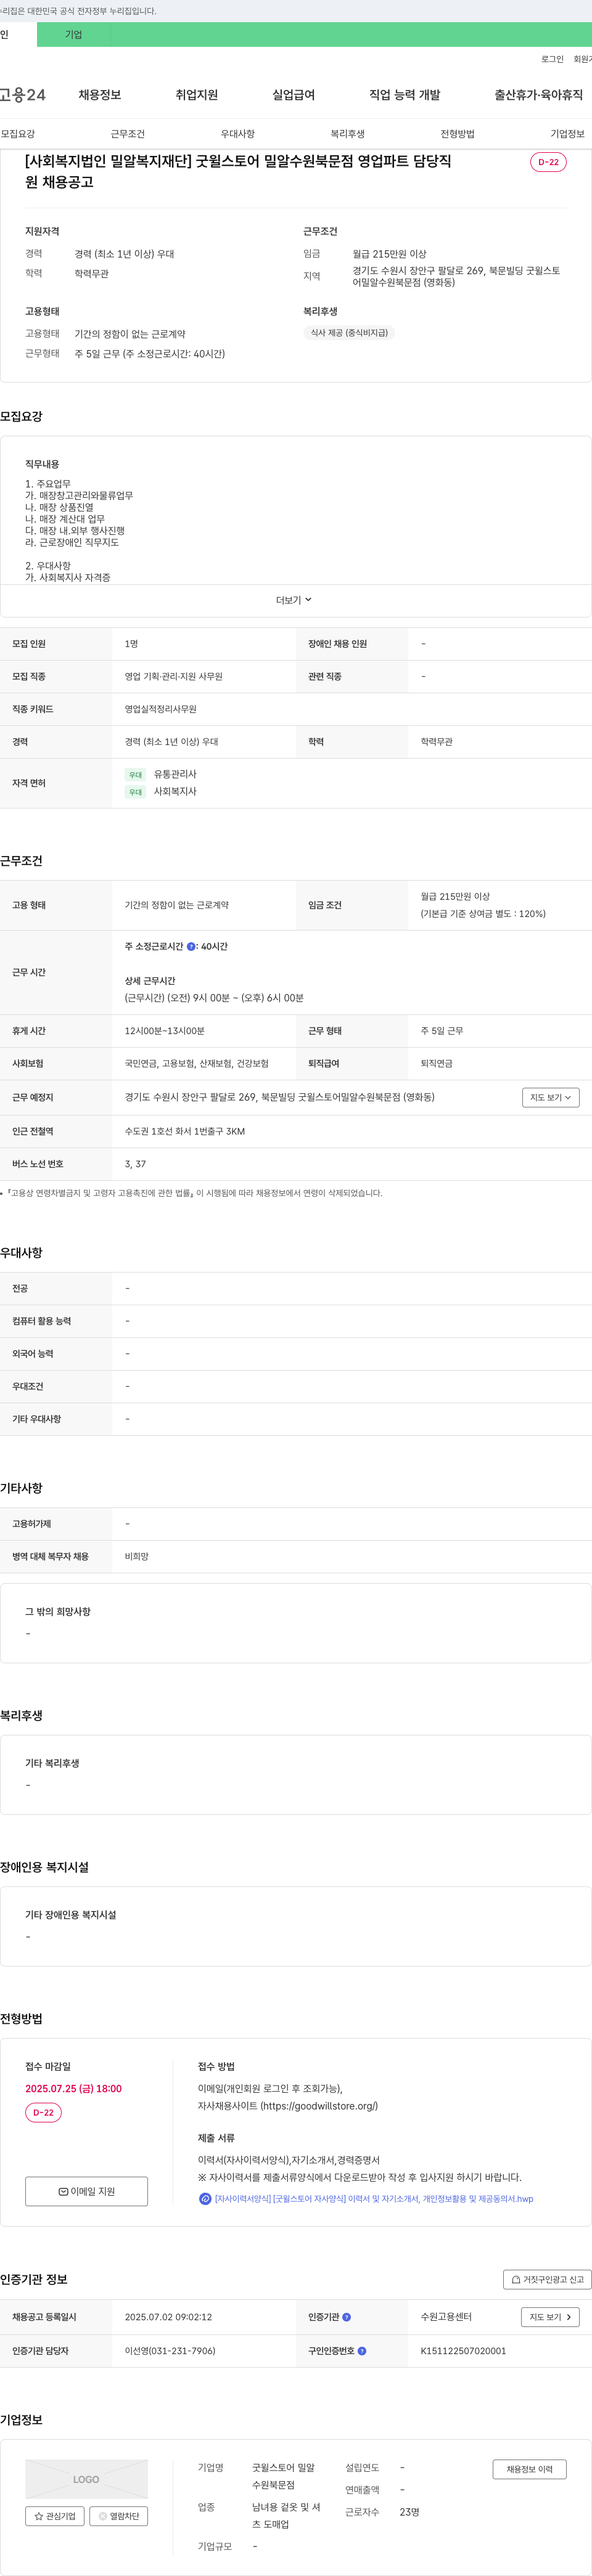Image resolution: width=592 pixels, height=2576 pixels.
Task: Click the 수원고용센터 agency name
Action: coord(446,2317)
